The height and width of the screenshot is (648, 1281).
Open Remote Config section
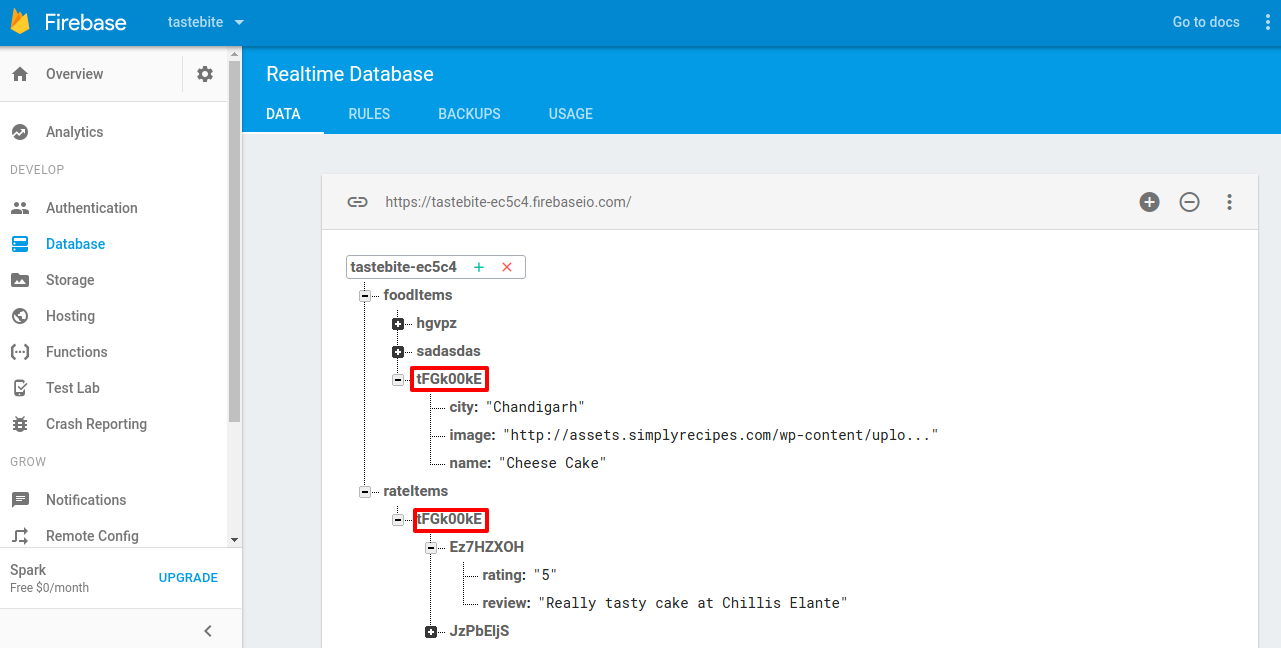(92, 536)
